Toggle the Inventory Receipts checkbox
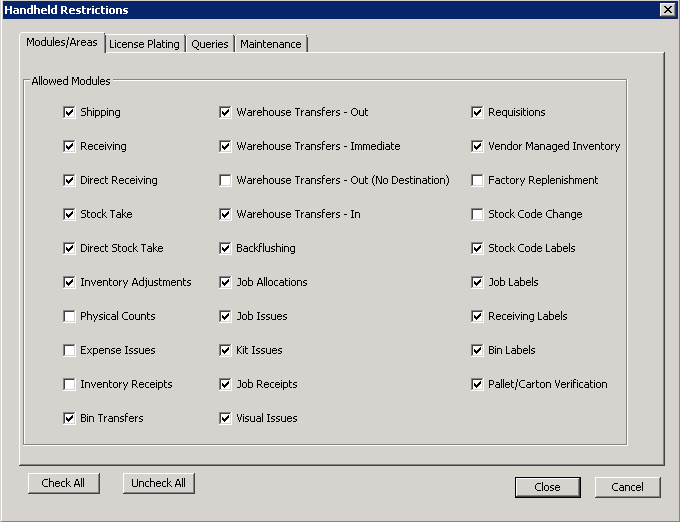The height and width of the screenshot is (522, 680). (69, 384)
